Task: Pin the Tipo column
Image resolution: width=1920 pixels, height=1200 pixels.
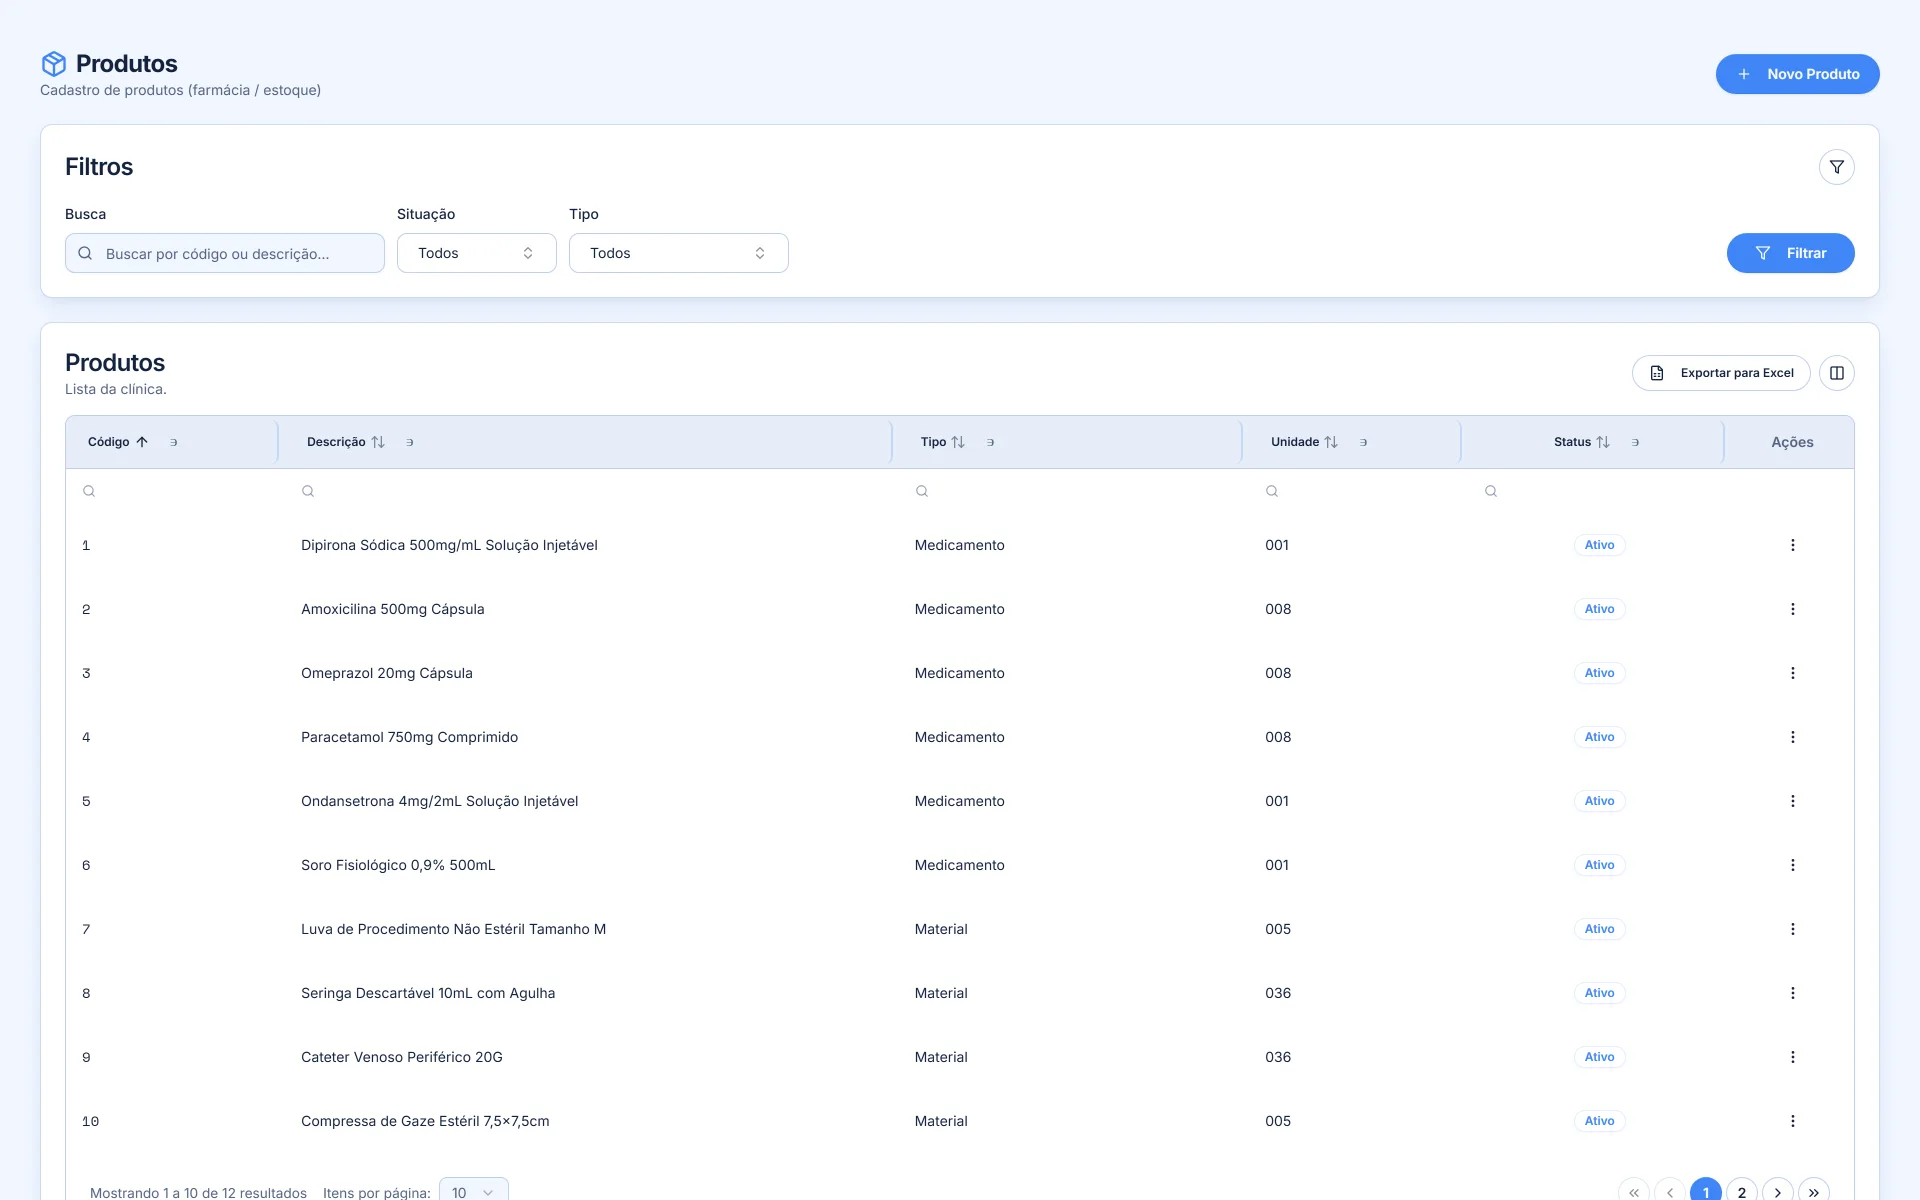Action: (x=991, y=442)
